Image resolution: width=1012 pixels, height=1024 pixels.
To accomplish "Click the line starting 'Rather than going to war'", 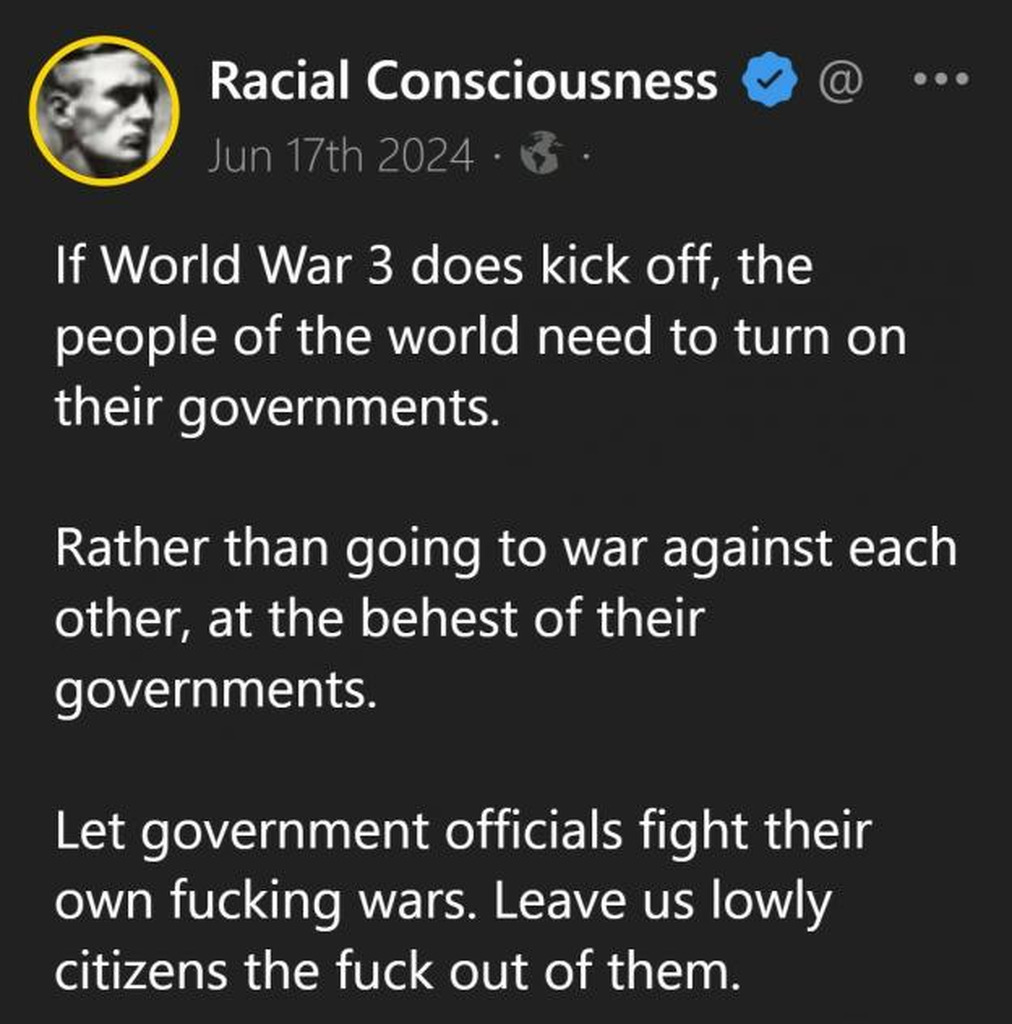I will pyautogui.click(x=506, y=550).
